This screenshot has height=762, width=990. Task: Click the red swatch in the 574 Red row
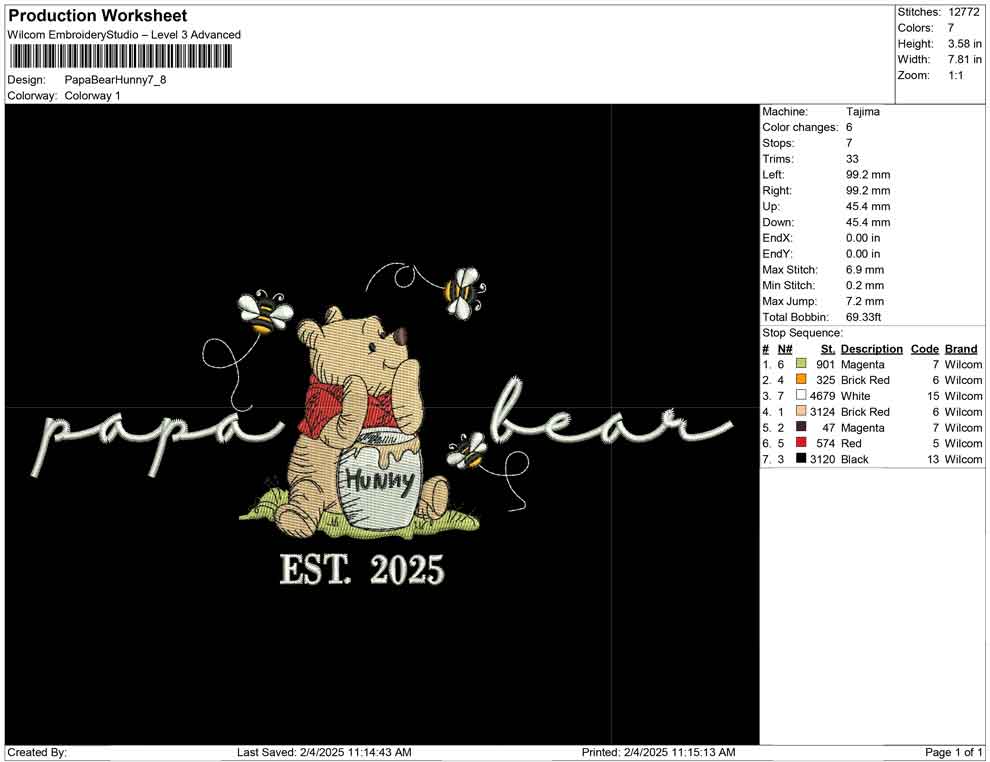click(801, 443)
